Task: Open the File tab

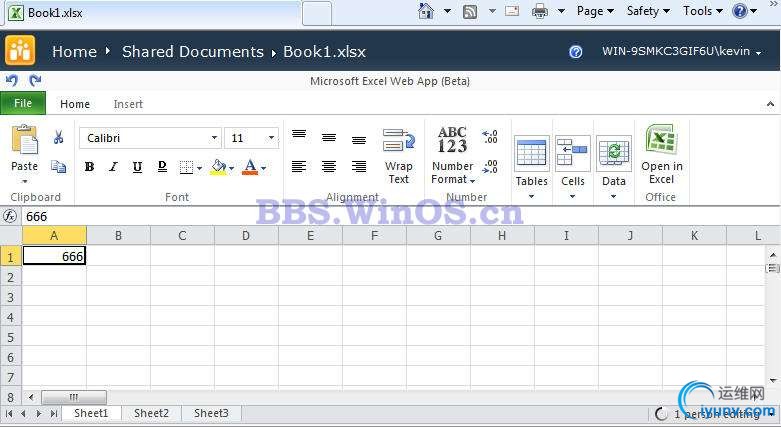Action: (x=23, y=103)
